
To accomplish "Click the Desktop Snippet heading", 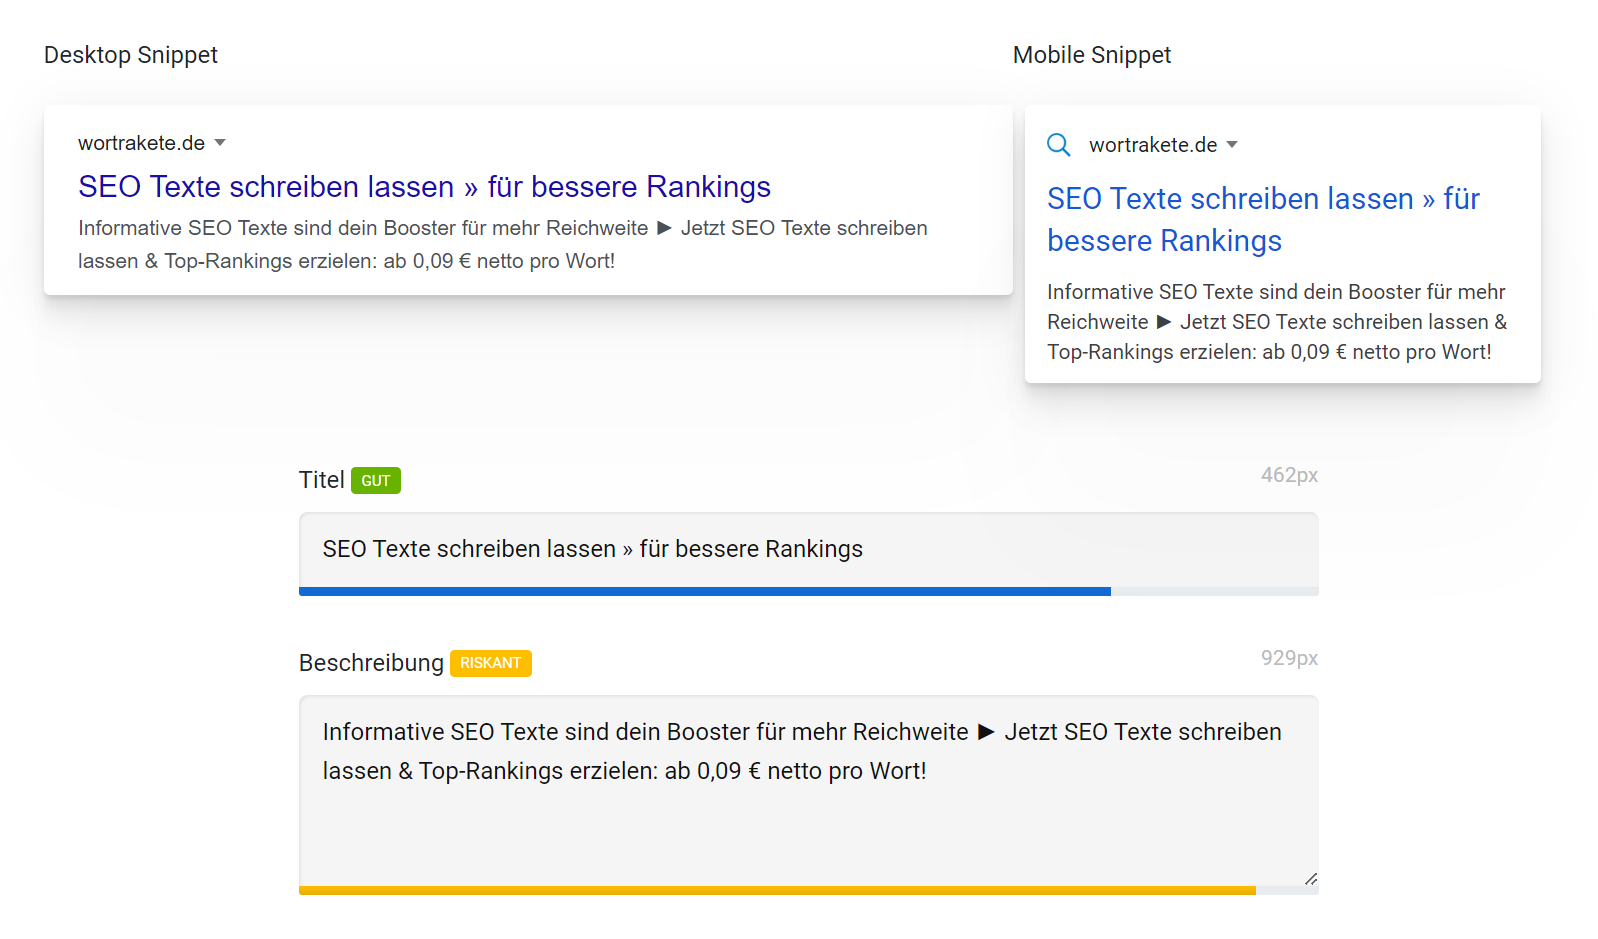I will pyautogui.click(x=131, y=55).
